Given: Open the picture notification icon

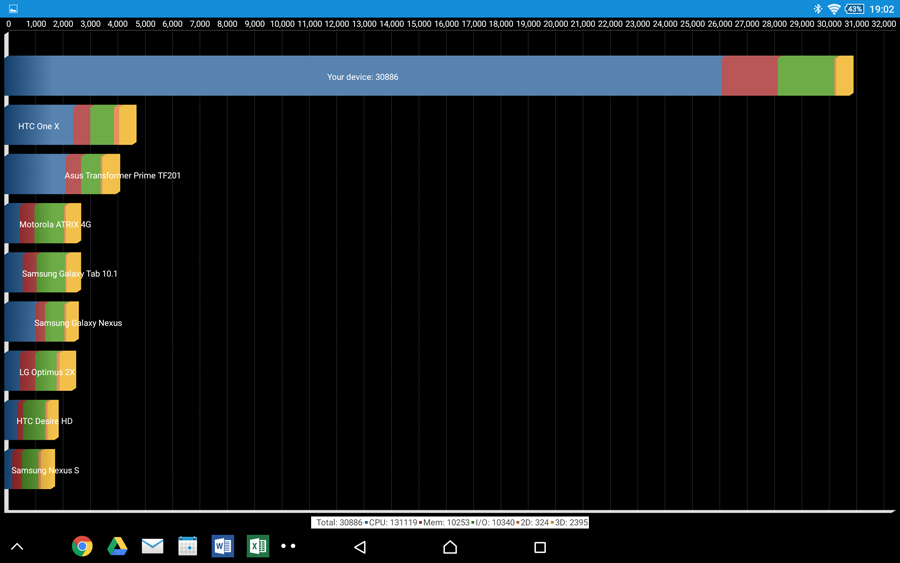Looking at the screenshot, I should [x=13, y=9].
